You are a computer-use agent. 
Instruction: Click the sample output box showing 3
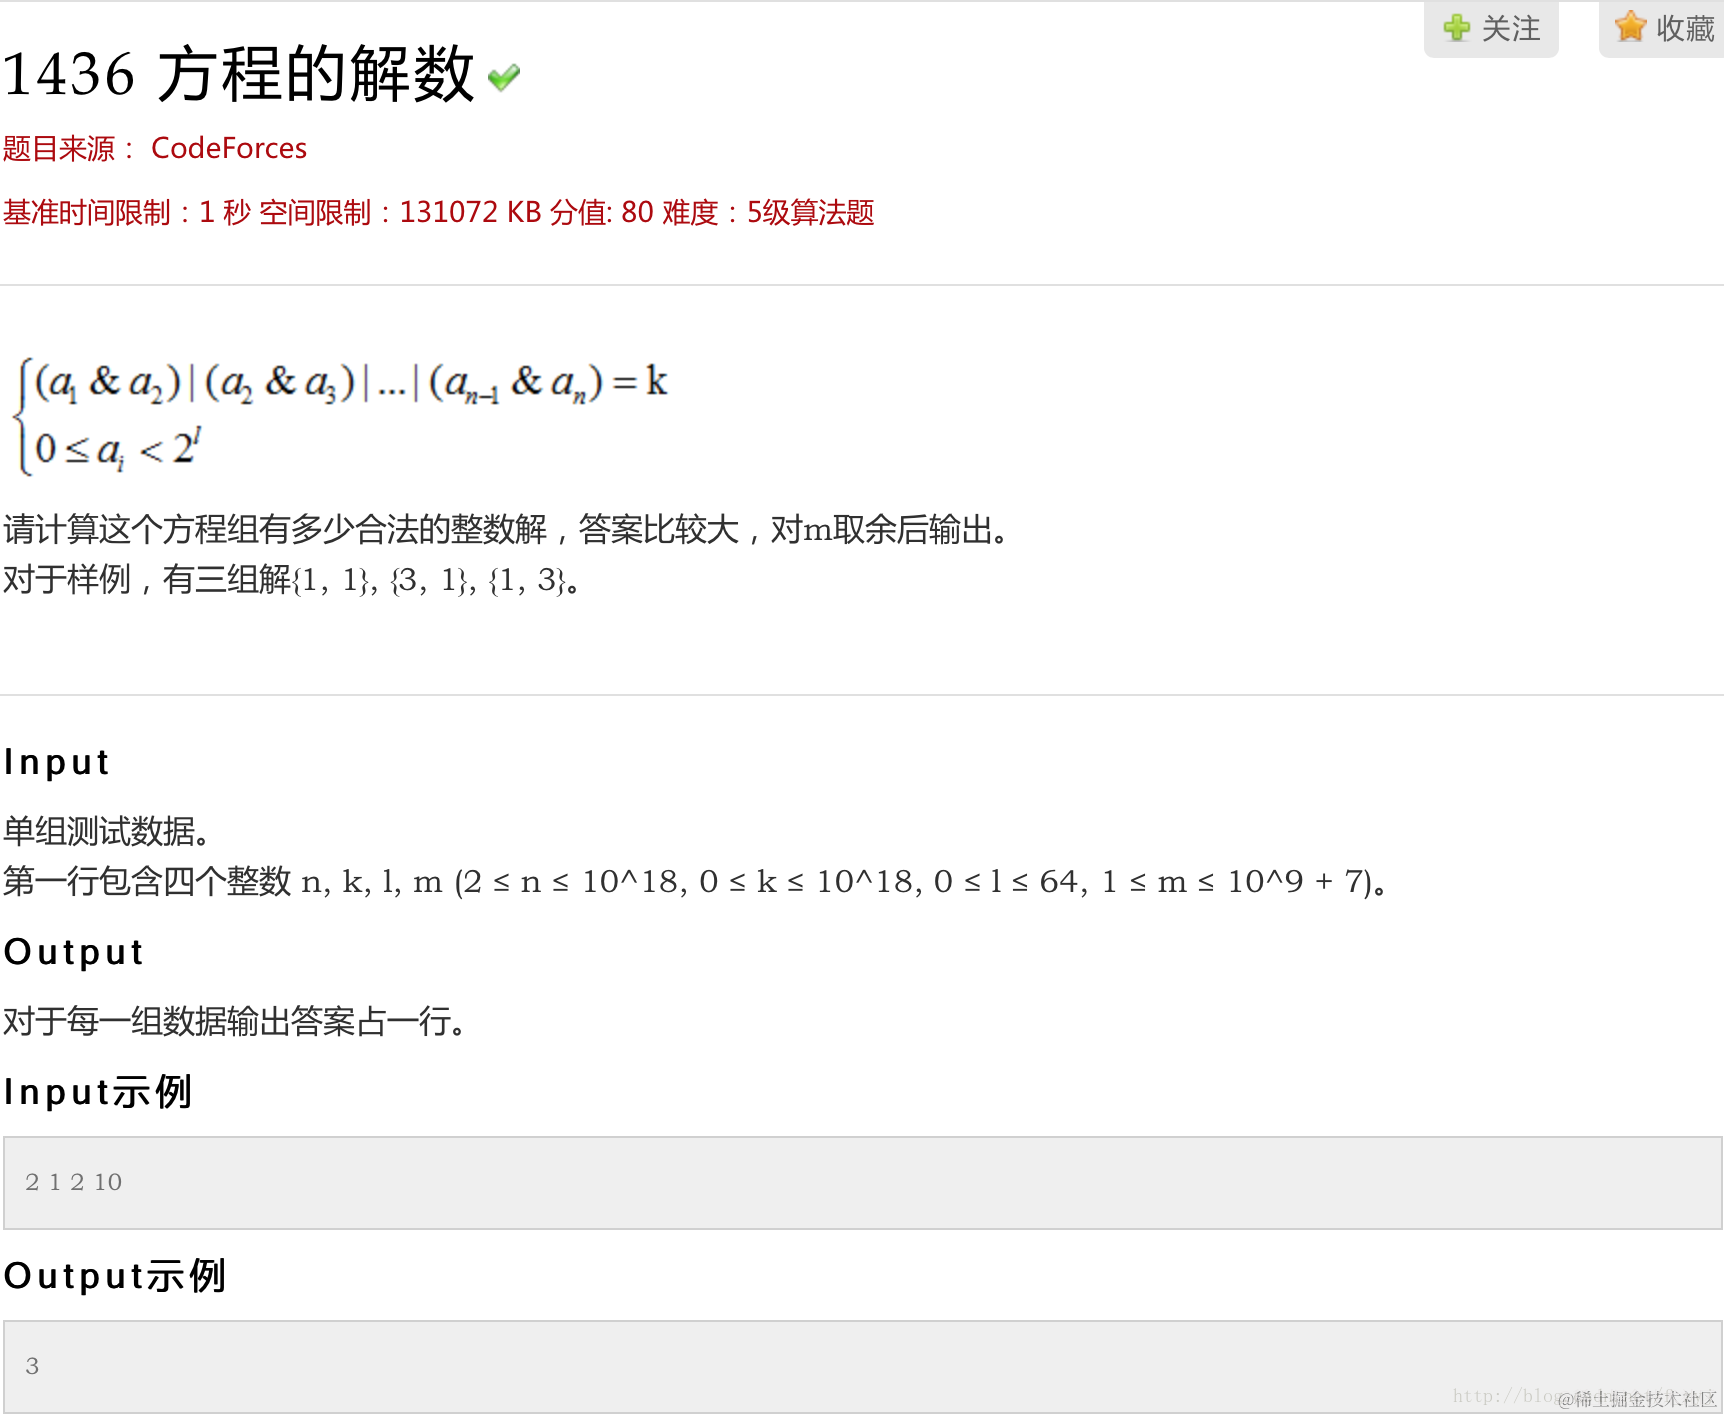862,1366
